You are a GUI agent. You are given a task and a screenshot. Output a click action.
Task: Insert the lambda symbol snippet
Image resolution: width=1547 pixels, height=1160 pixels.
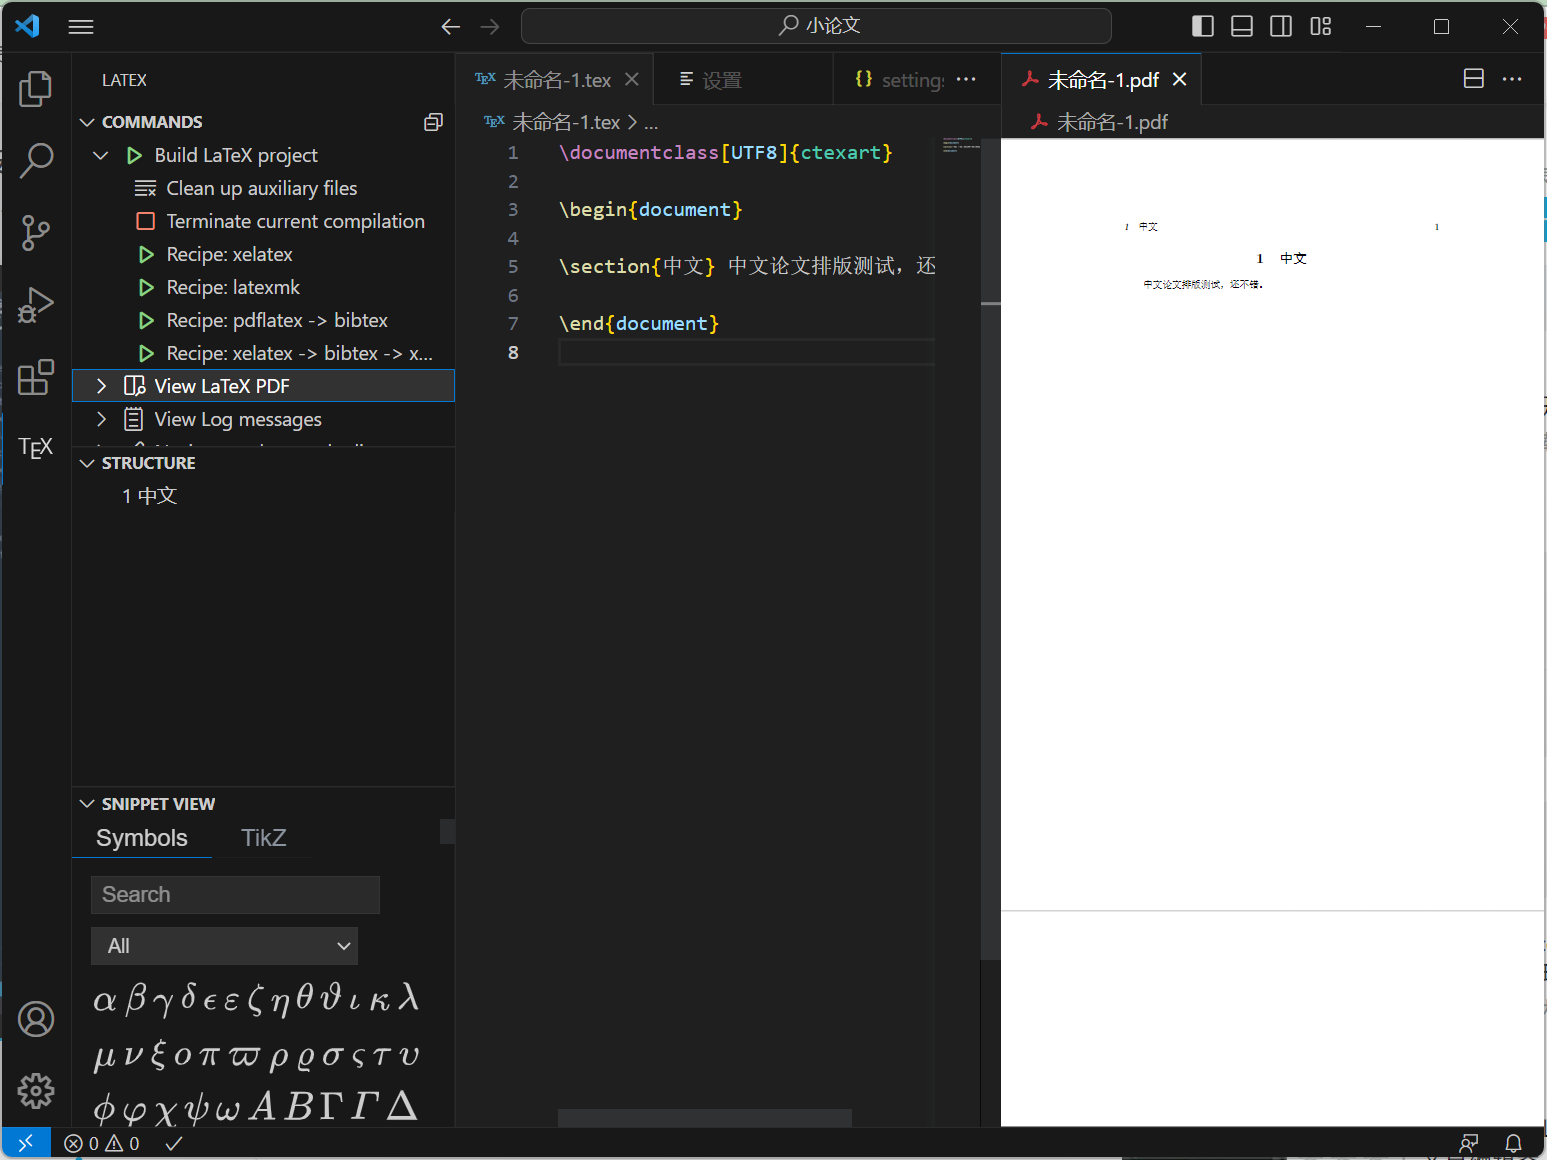[408, 997]
